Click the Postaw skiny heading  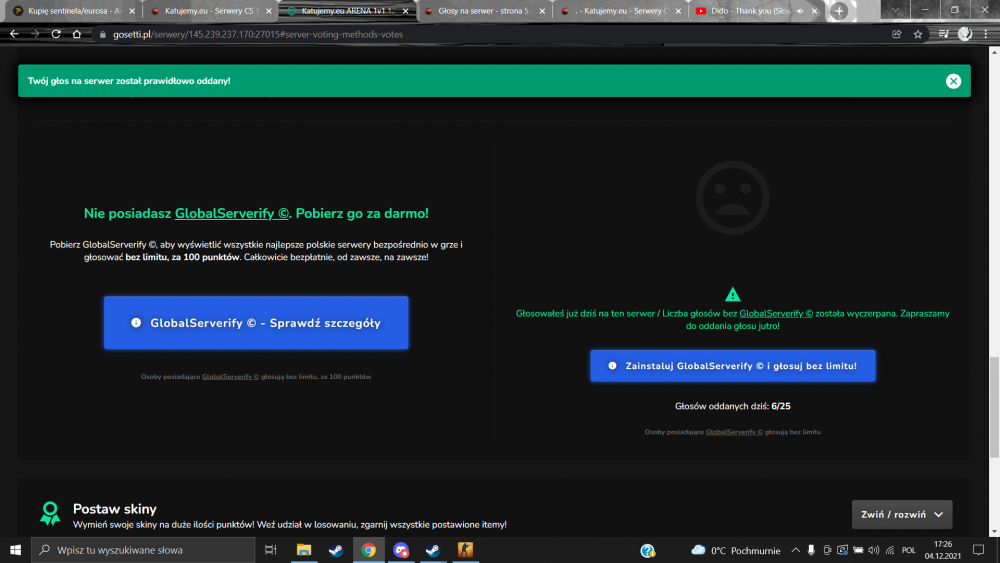coord(115,509)
